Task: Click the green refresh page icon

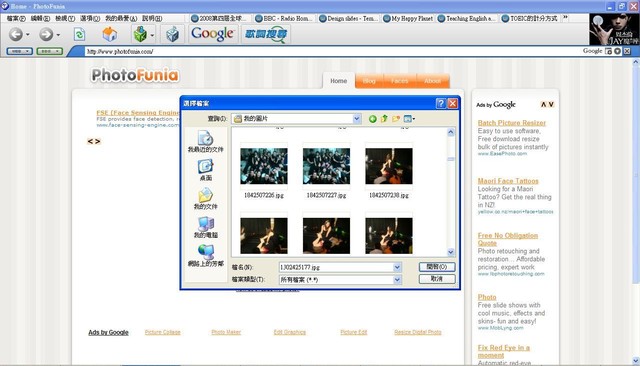Action: (79, 34)
